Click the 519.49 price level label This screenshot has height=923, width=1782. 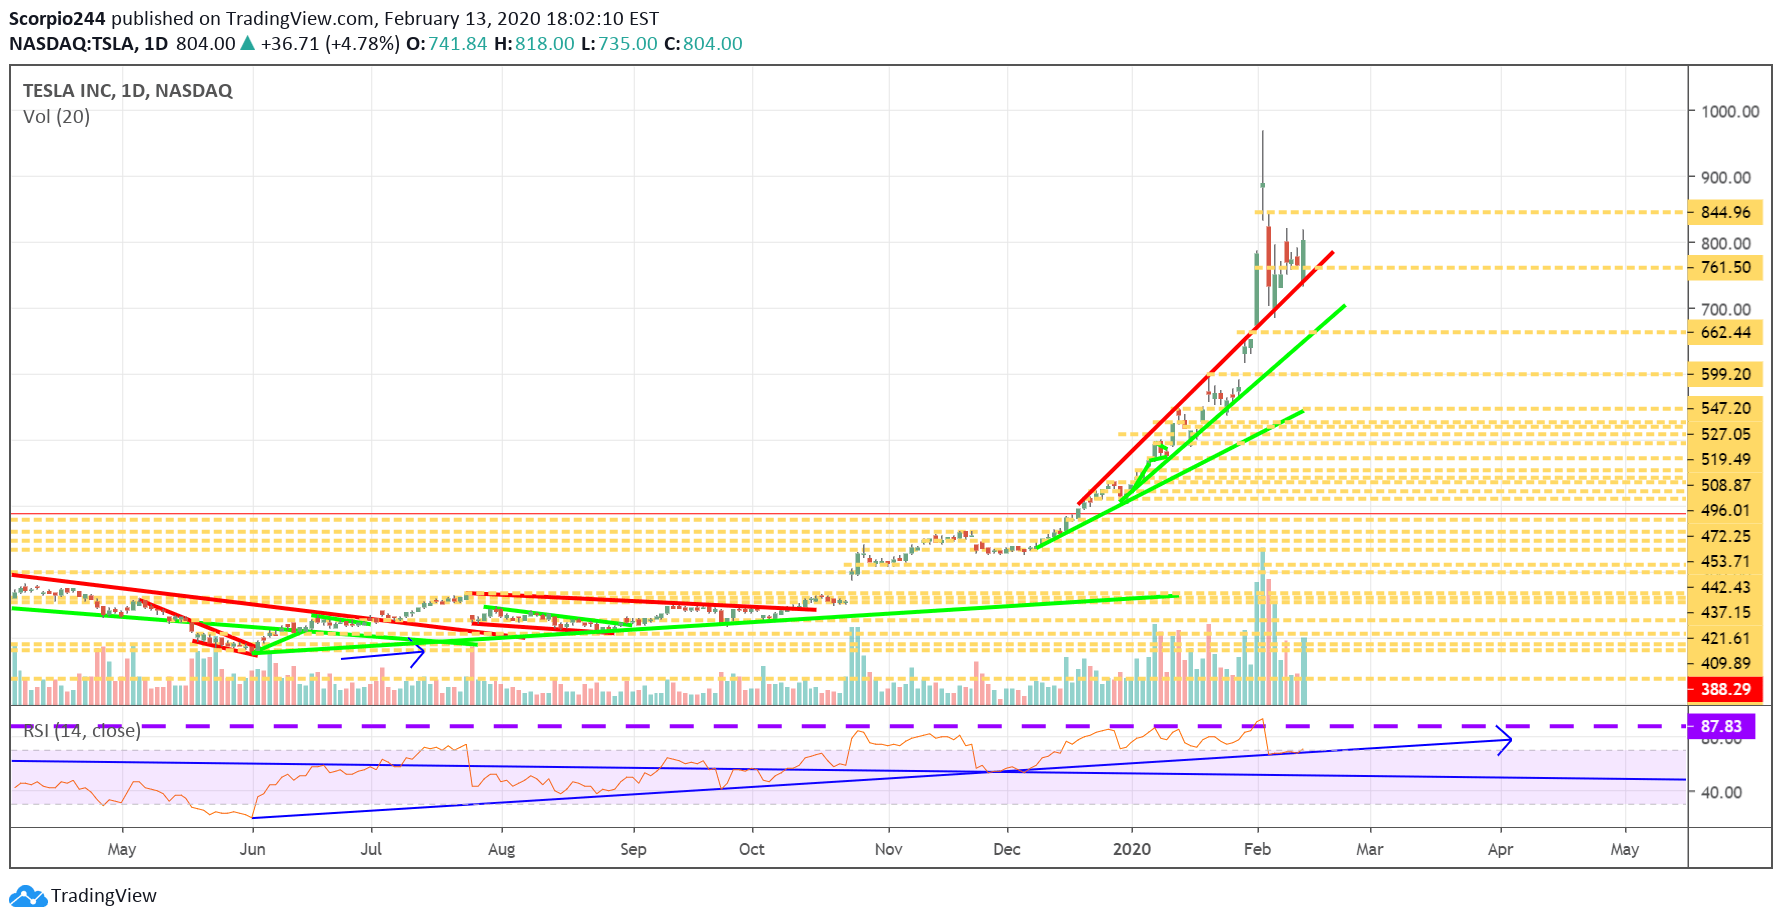[x=1725, y=459]
